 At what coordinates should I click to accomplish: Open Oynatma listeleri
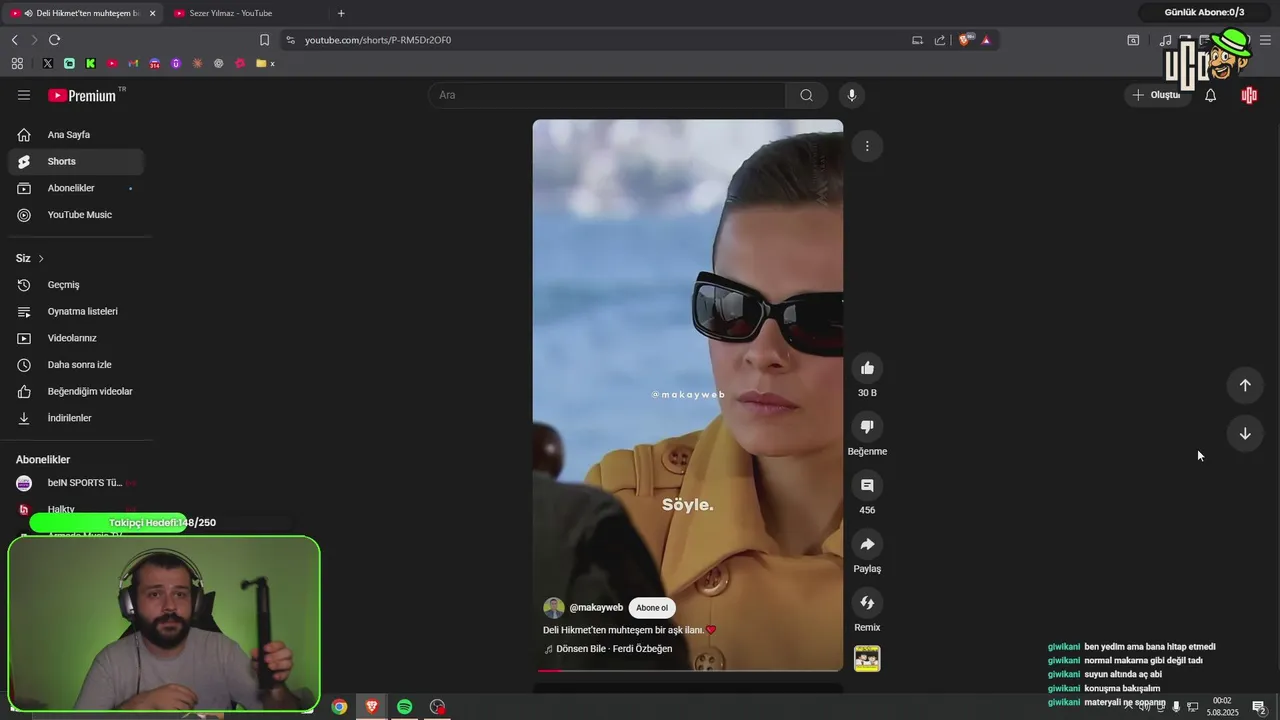pos(76,311)
